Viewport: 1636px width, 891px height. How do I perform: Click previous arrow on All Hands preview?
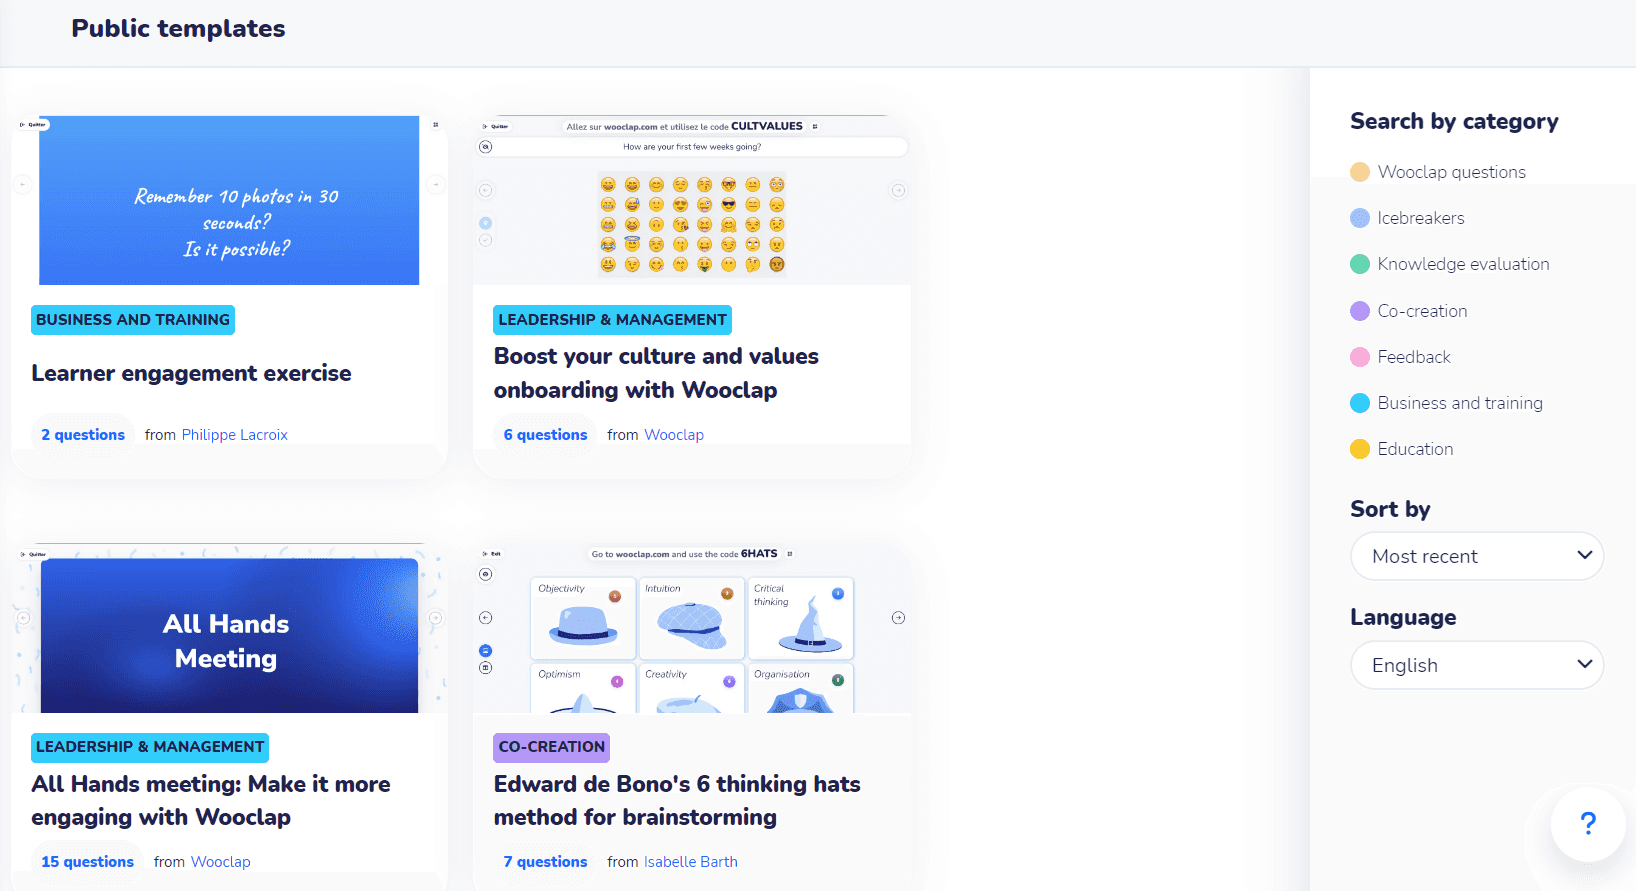coord(23,618)
